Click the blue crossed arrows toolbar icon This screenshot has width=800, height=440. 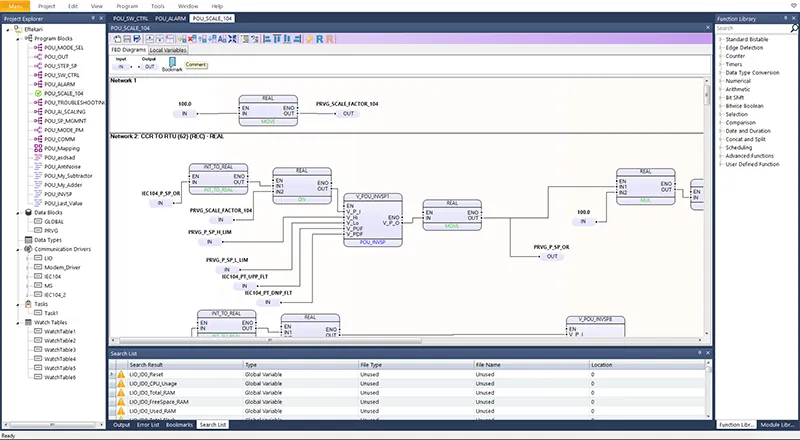[232, 39]
